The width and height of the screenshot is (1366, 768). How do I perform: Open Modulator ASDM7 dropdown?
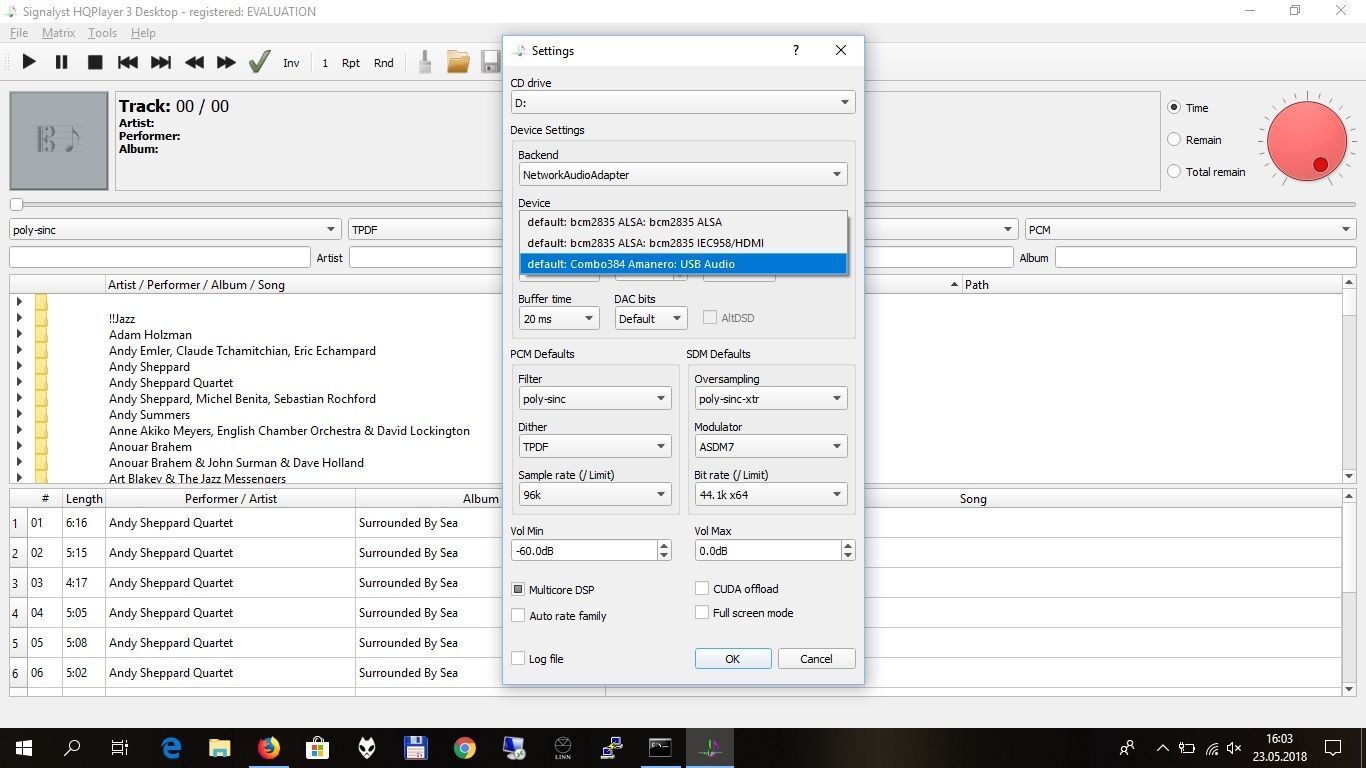[x=770, y=446]
